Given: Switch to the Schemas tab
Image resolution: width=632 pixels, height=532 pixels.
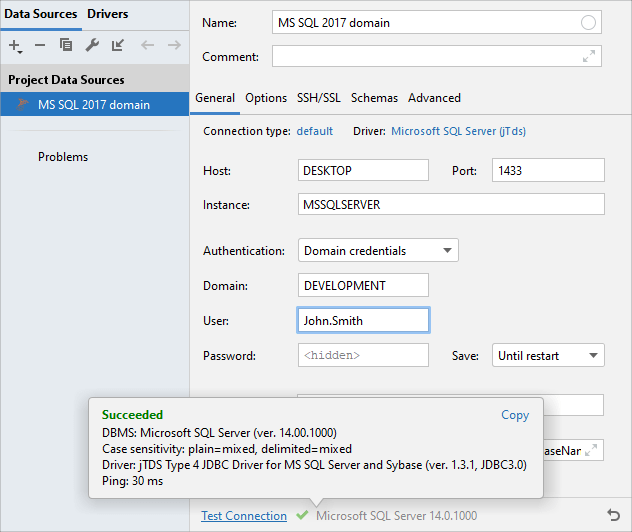Looking at the screenshot, I should coord(374,98).
